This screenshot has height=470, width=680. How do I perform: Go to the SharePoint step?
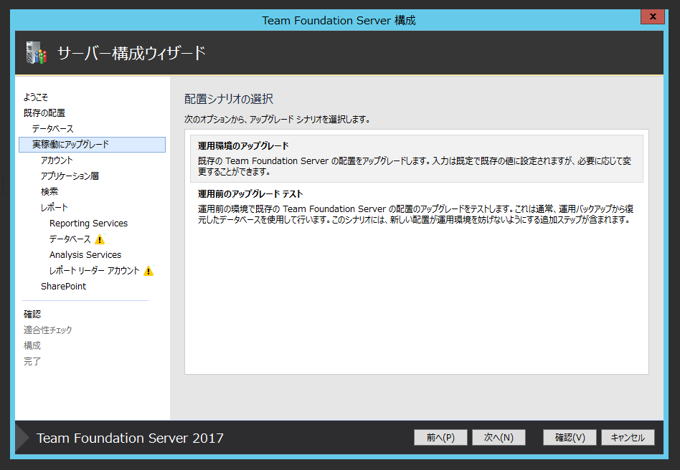pos(63,287)
